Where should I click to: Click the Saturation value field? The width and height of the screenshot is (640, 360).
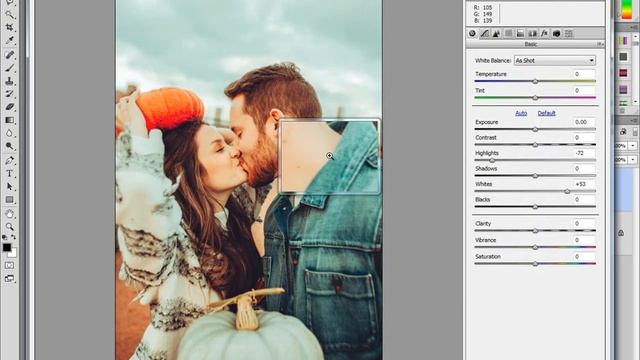(584, 257)
